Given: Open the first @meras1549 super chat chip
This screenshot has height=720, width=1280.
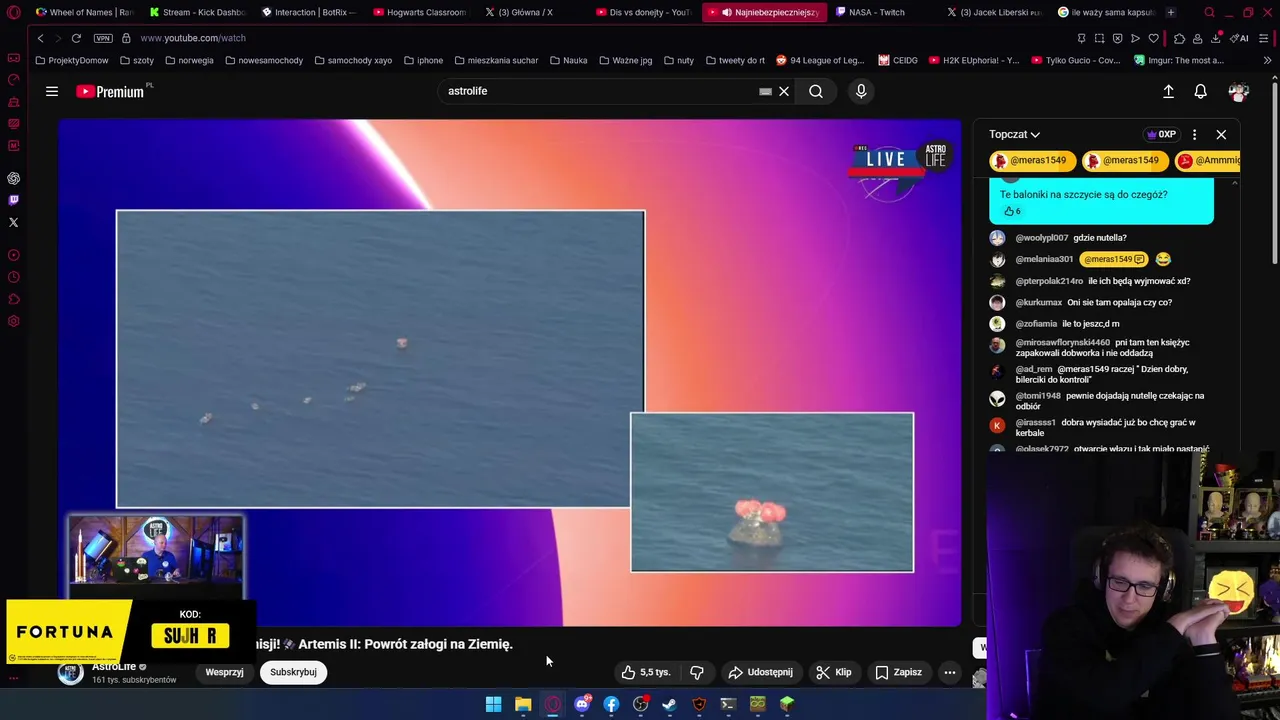Looking at the screenshot, I should [1033, 160].
